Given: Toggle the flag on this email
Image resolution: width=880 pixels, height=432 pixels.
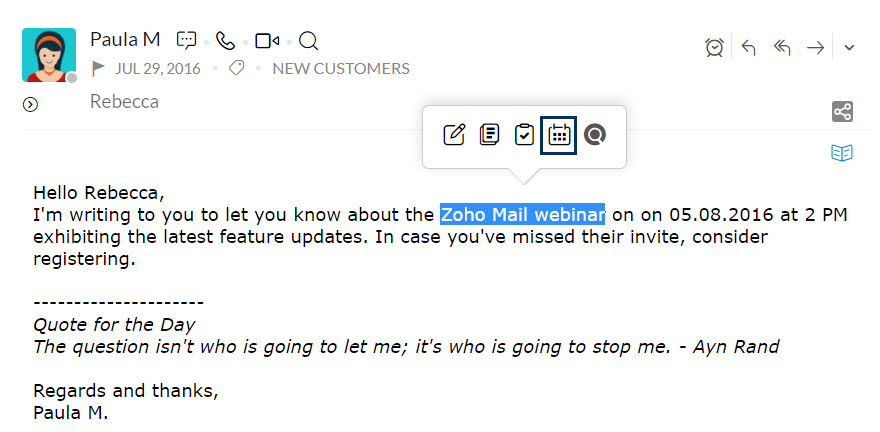Looking at the screenshot, I should point(98,69).
